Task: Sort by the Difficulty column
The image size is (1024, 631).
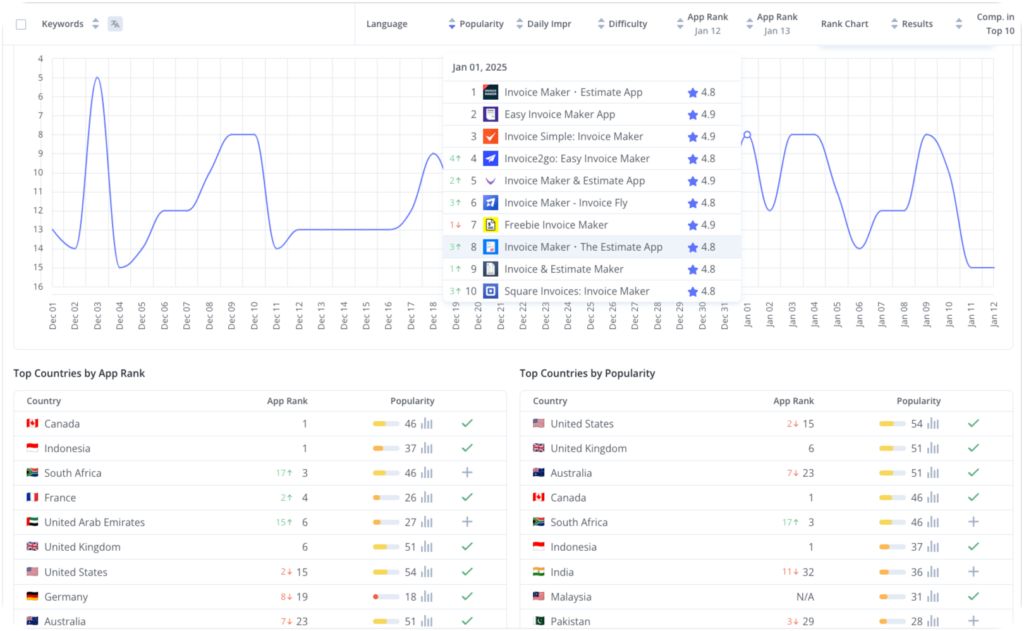Action: (601, 24)
